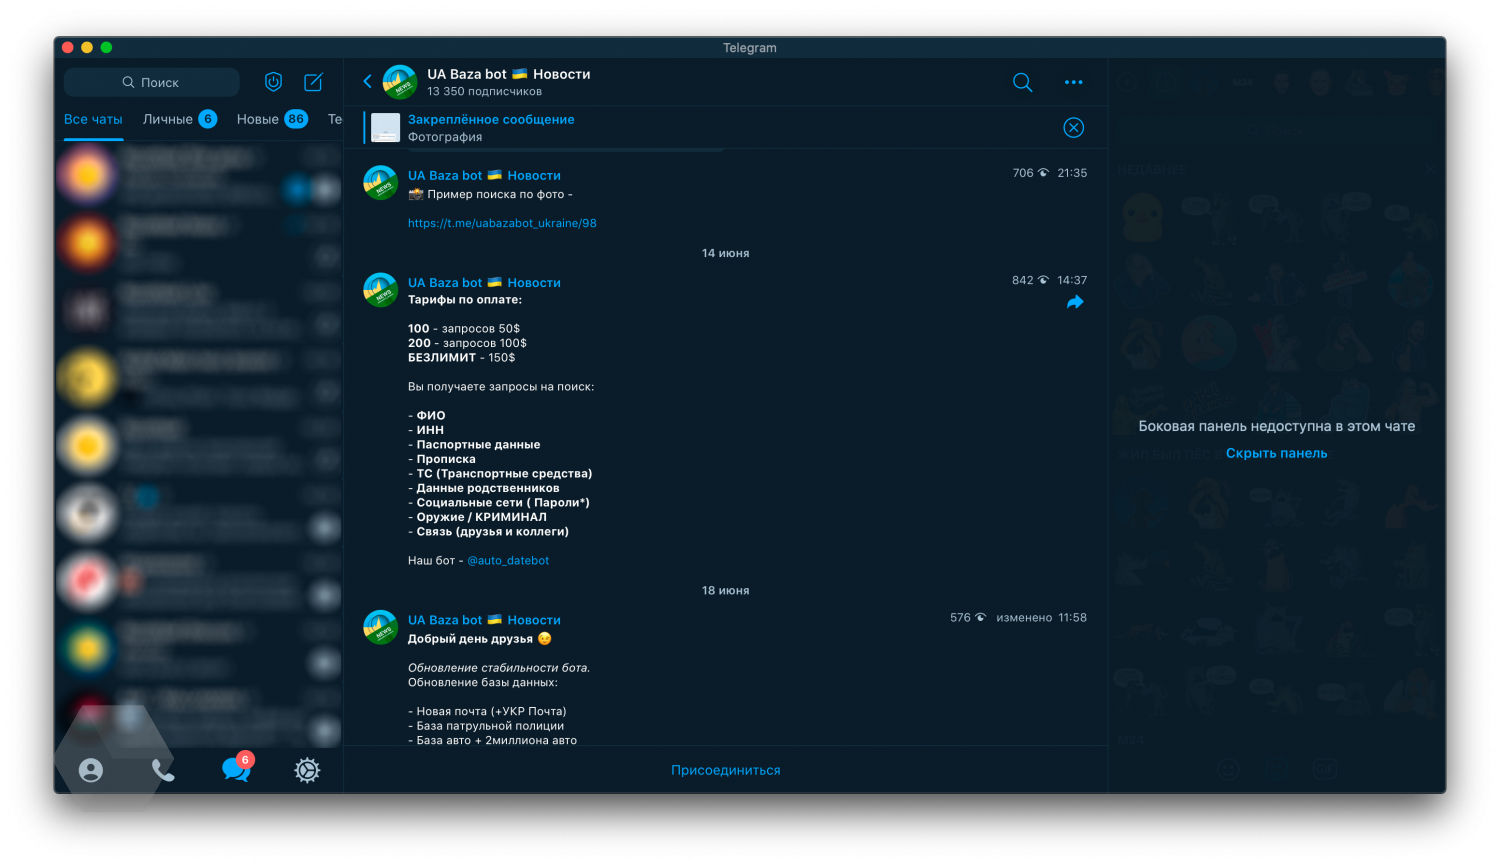Screen dimensions: 1500x865
Task: Go back using the left chevron arrow
Action: tap(367, 82)
